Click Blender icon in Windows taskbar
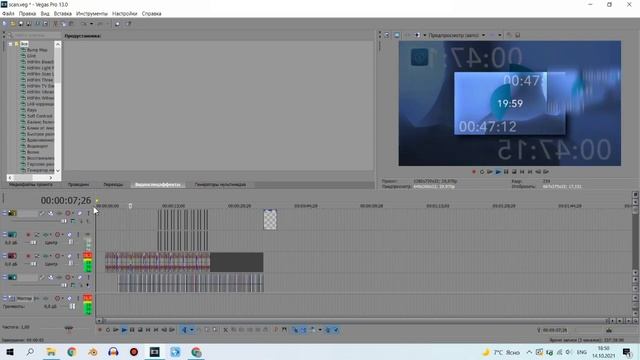This screenshot has height=360, width=640. 93,352
